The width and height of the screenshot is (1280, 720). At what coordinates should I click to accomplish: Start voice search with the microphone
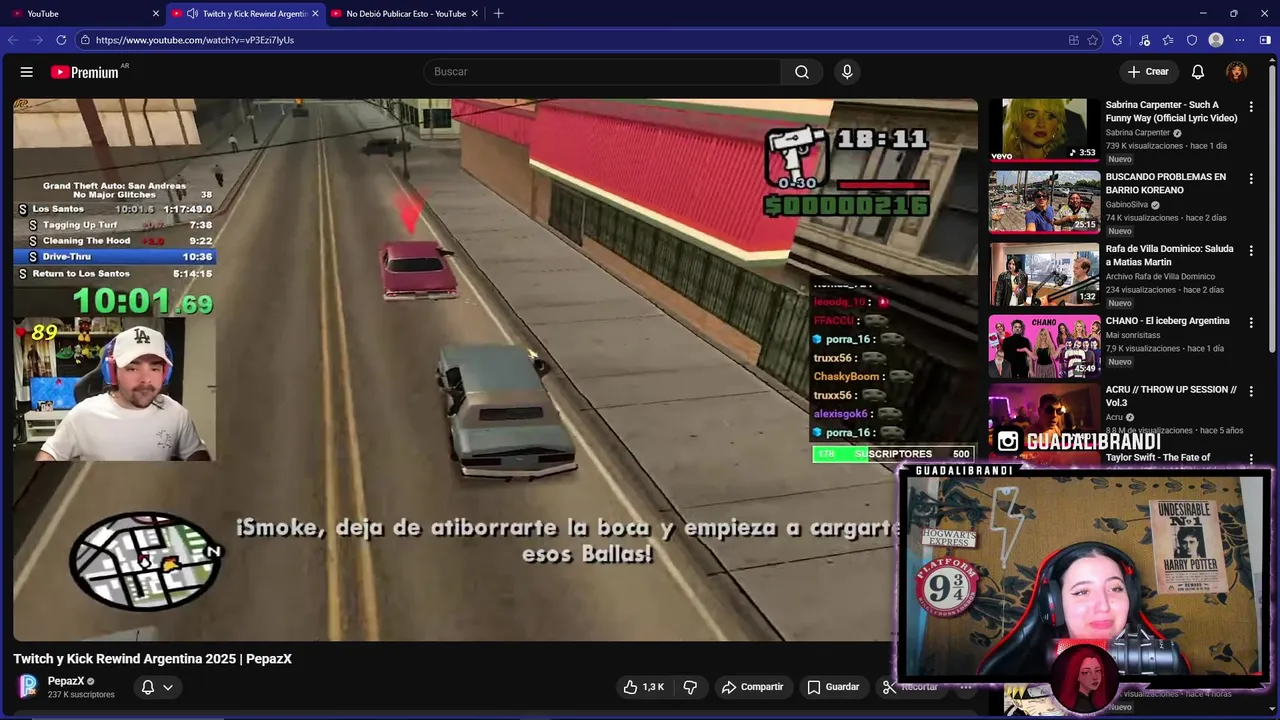847,72
